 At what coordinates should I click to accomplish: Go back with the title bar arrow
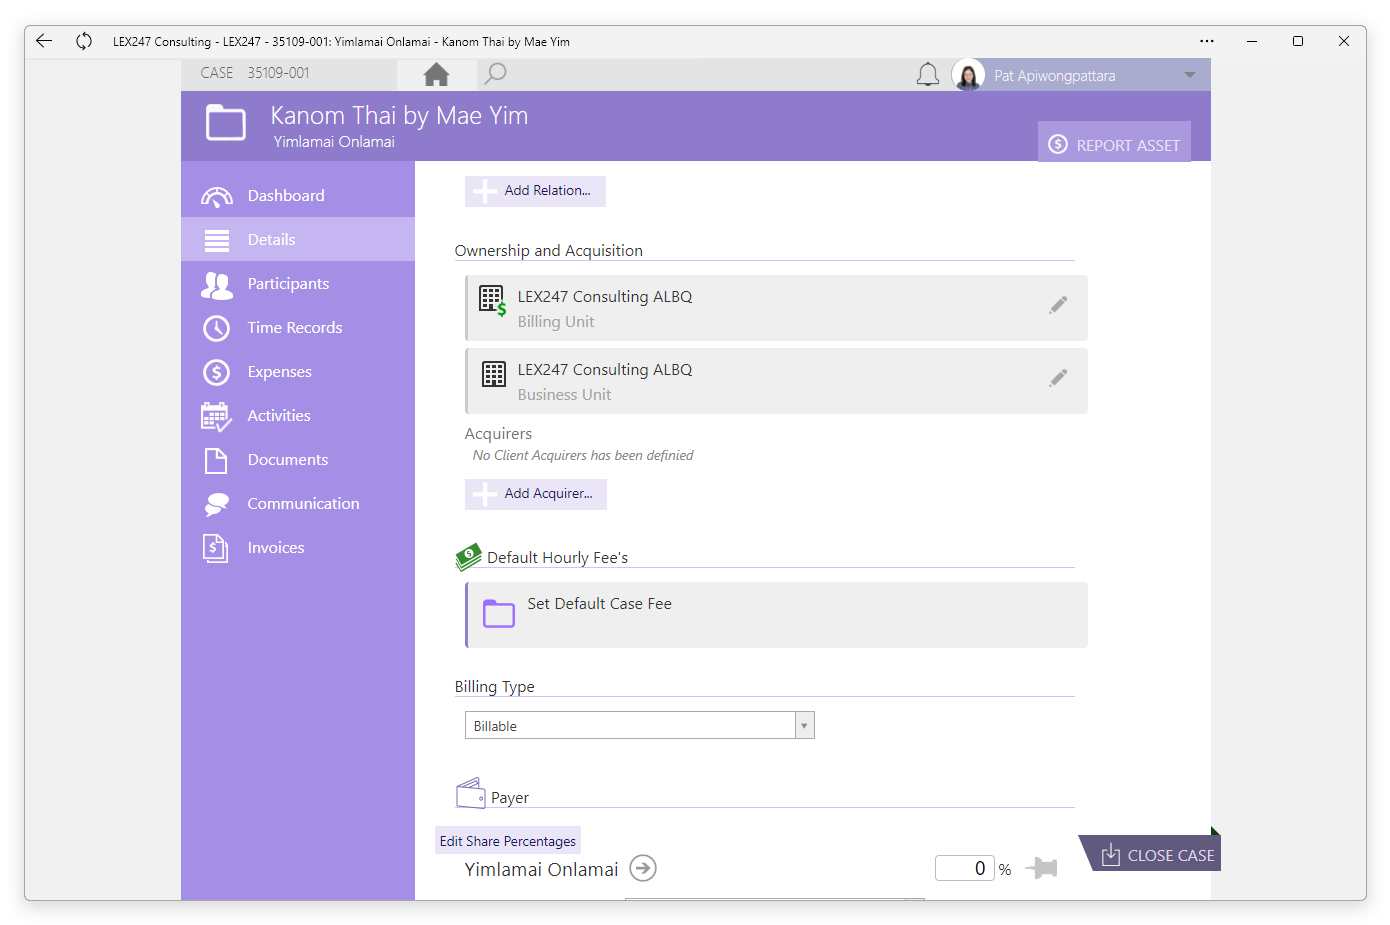(44, 41)
